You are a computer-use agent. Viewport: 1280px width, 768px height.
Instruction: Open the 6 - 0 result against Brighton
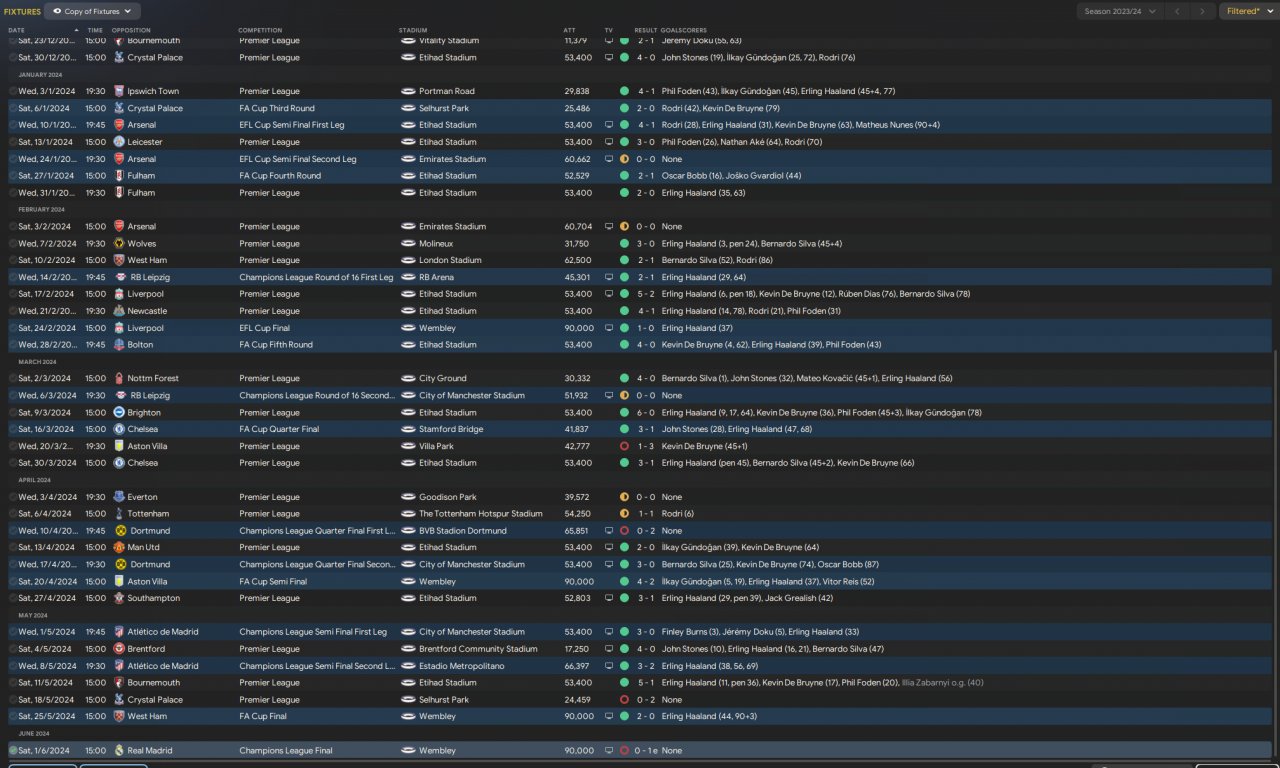[x=646, y=413]
